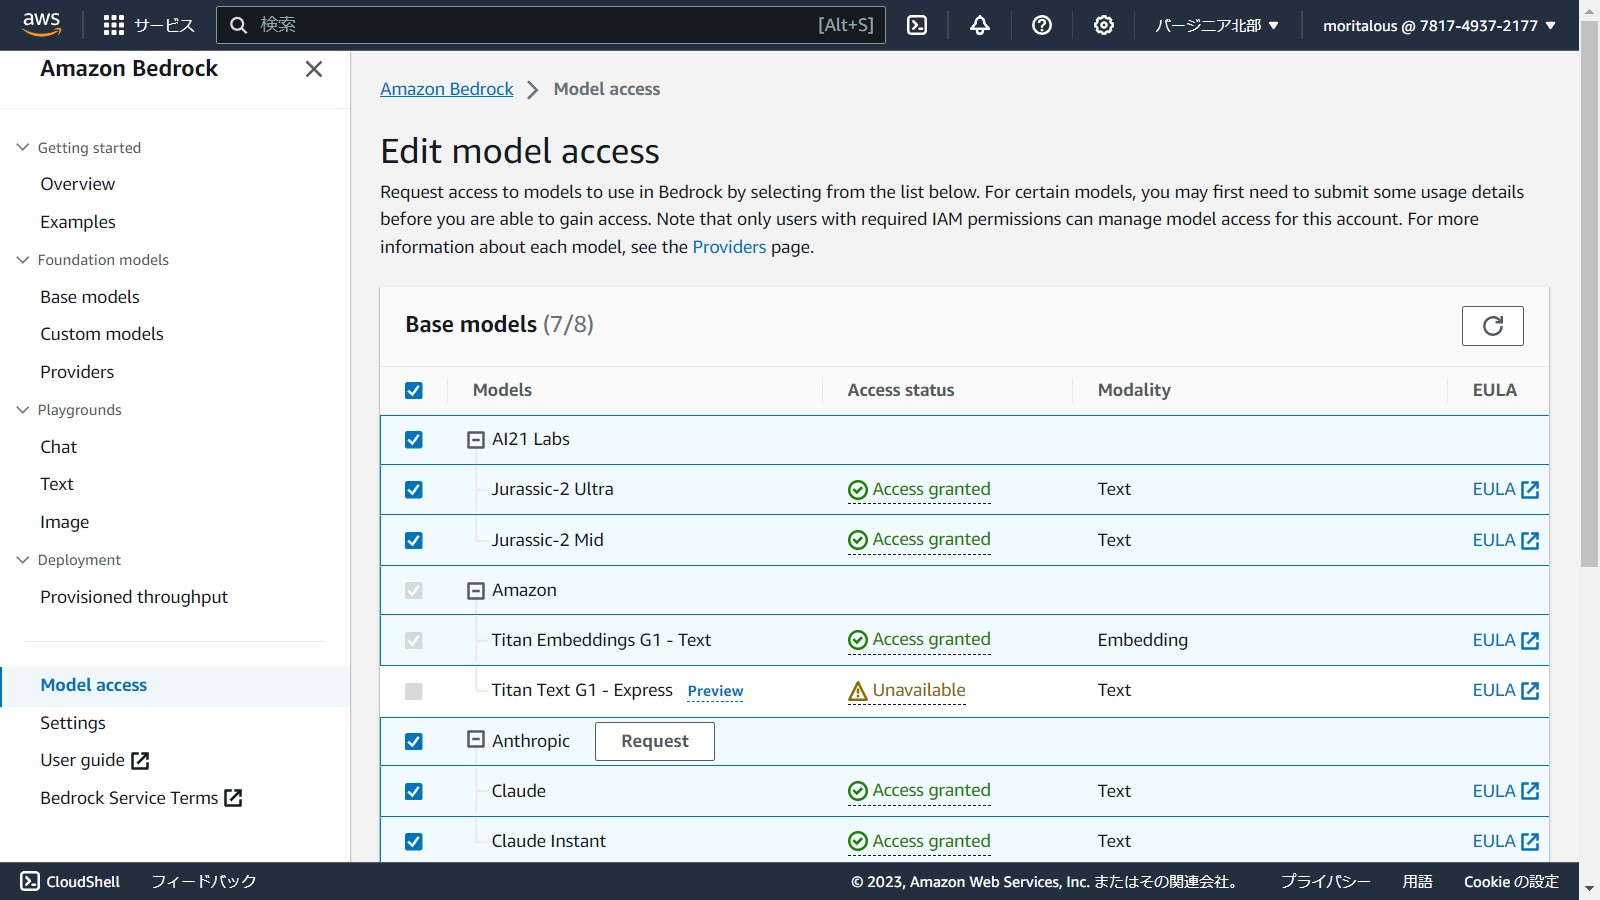Open the Chat playground in the sidebar
Image resolution: width=1600 pixels, height=900 pixels.
click(59, 447)
